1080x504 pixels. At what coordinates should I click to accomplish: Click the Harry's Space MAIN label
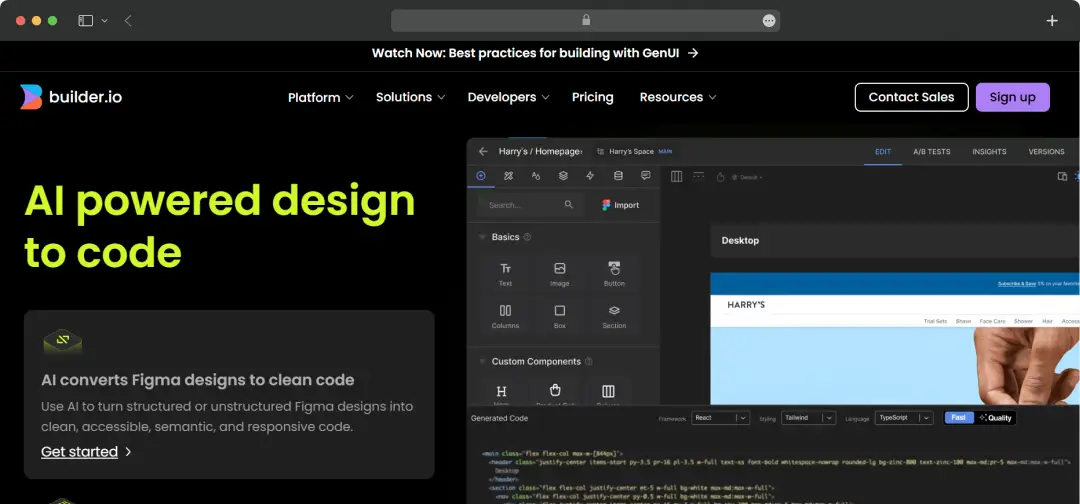click(x=634, y=151)
